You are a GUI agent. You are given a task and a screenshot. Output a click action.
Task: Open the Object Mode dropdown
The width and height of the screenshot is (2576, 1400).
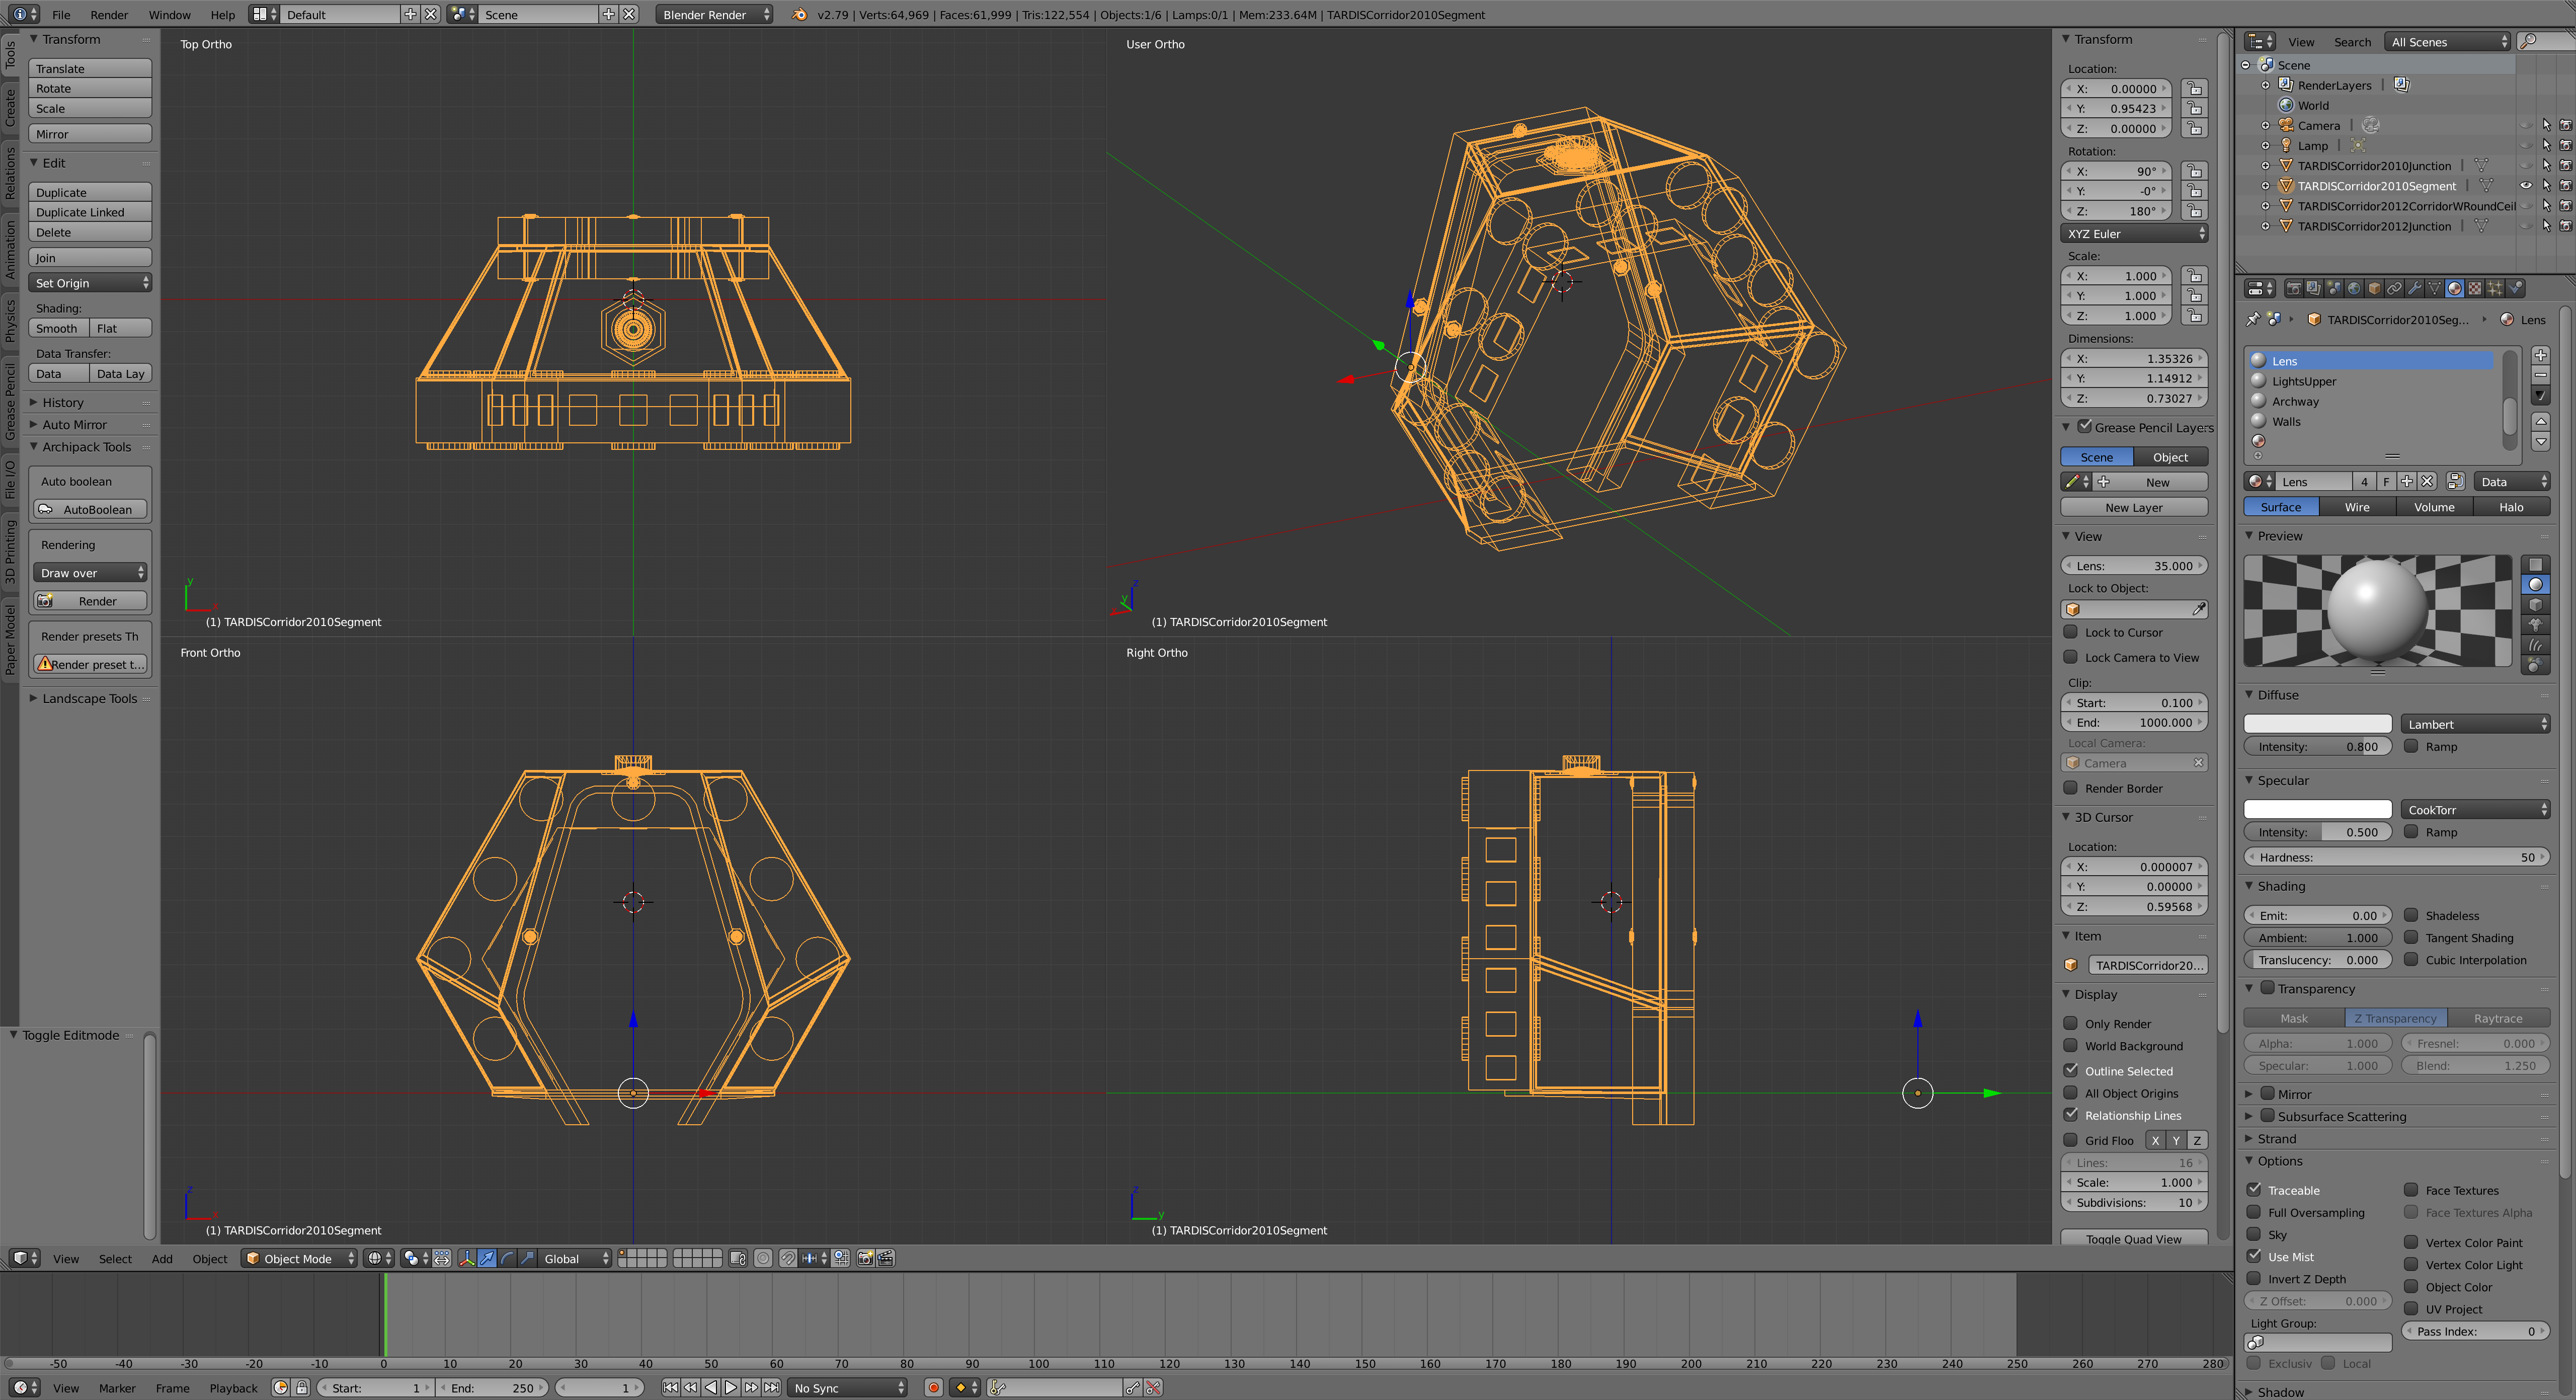[x=300, y=1258]
